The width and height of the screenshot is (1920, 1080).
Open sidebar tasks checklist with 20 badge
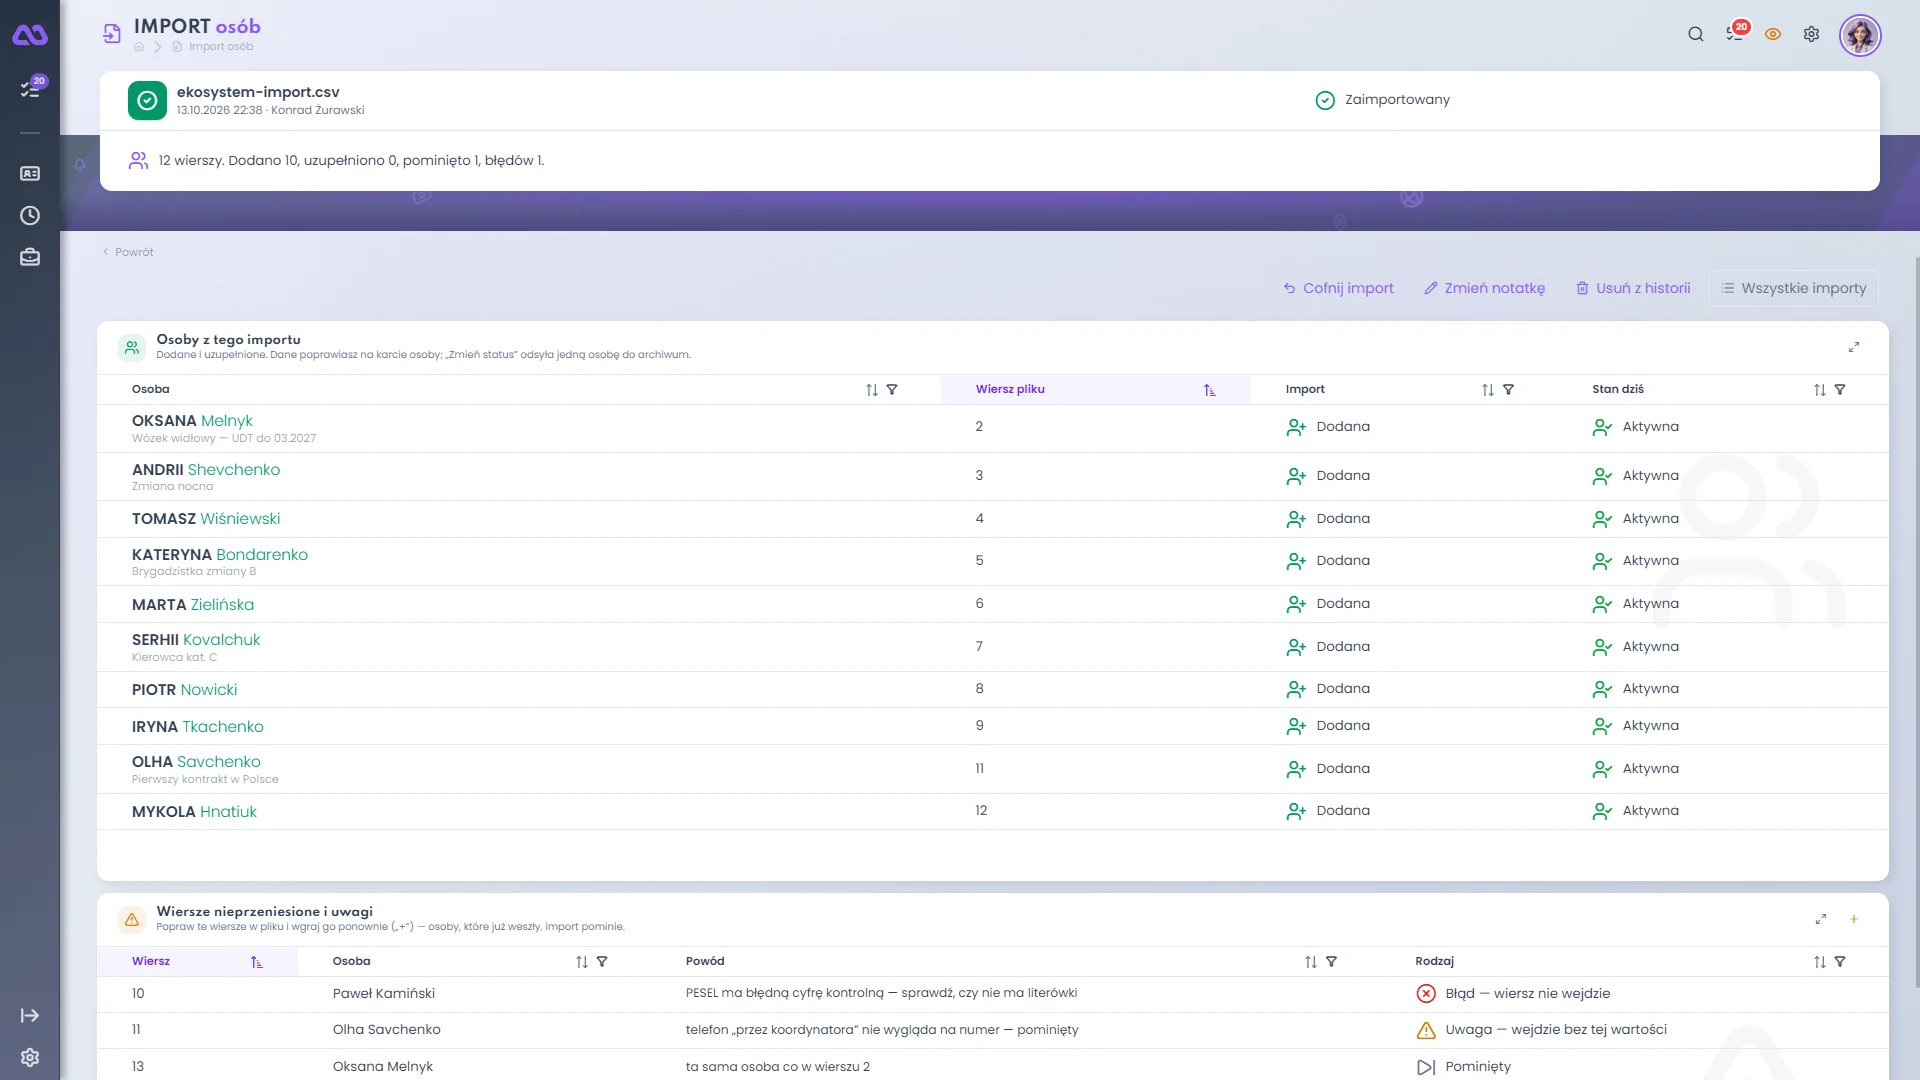30,88
